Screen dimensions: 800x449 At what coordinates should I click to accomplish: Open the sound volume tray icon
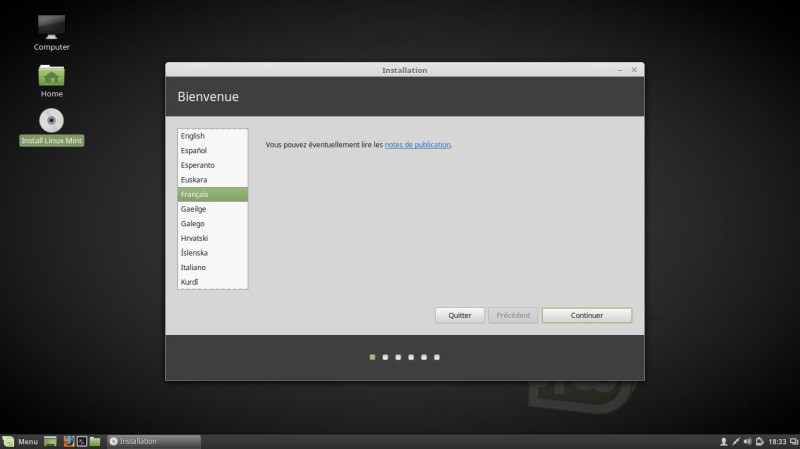click(747, 441)
